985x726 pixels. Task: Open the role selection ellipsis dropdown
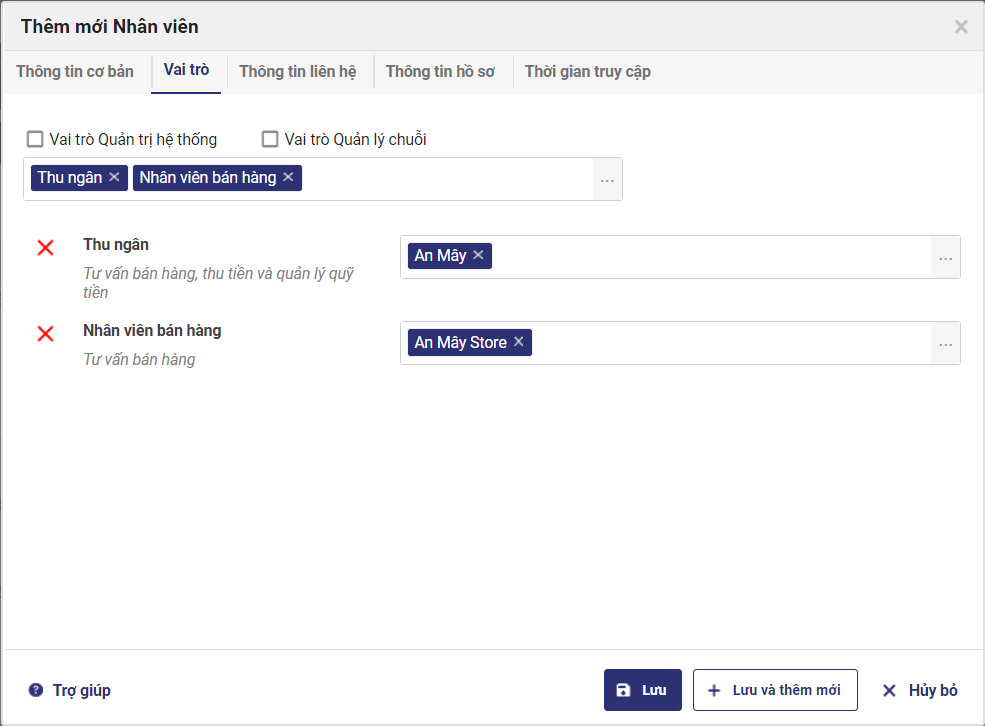tap(607, 180)
